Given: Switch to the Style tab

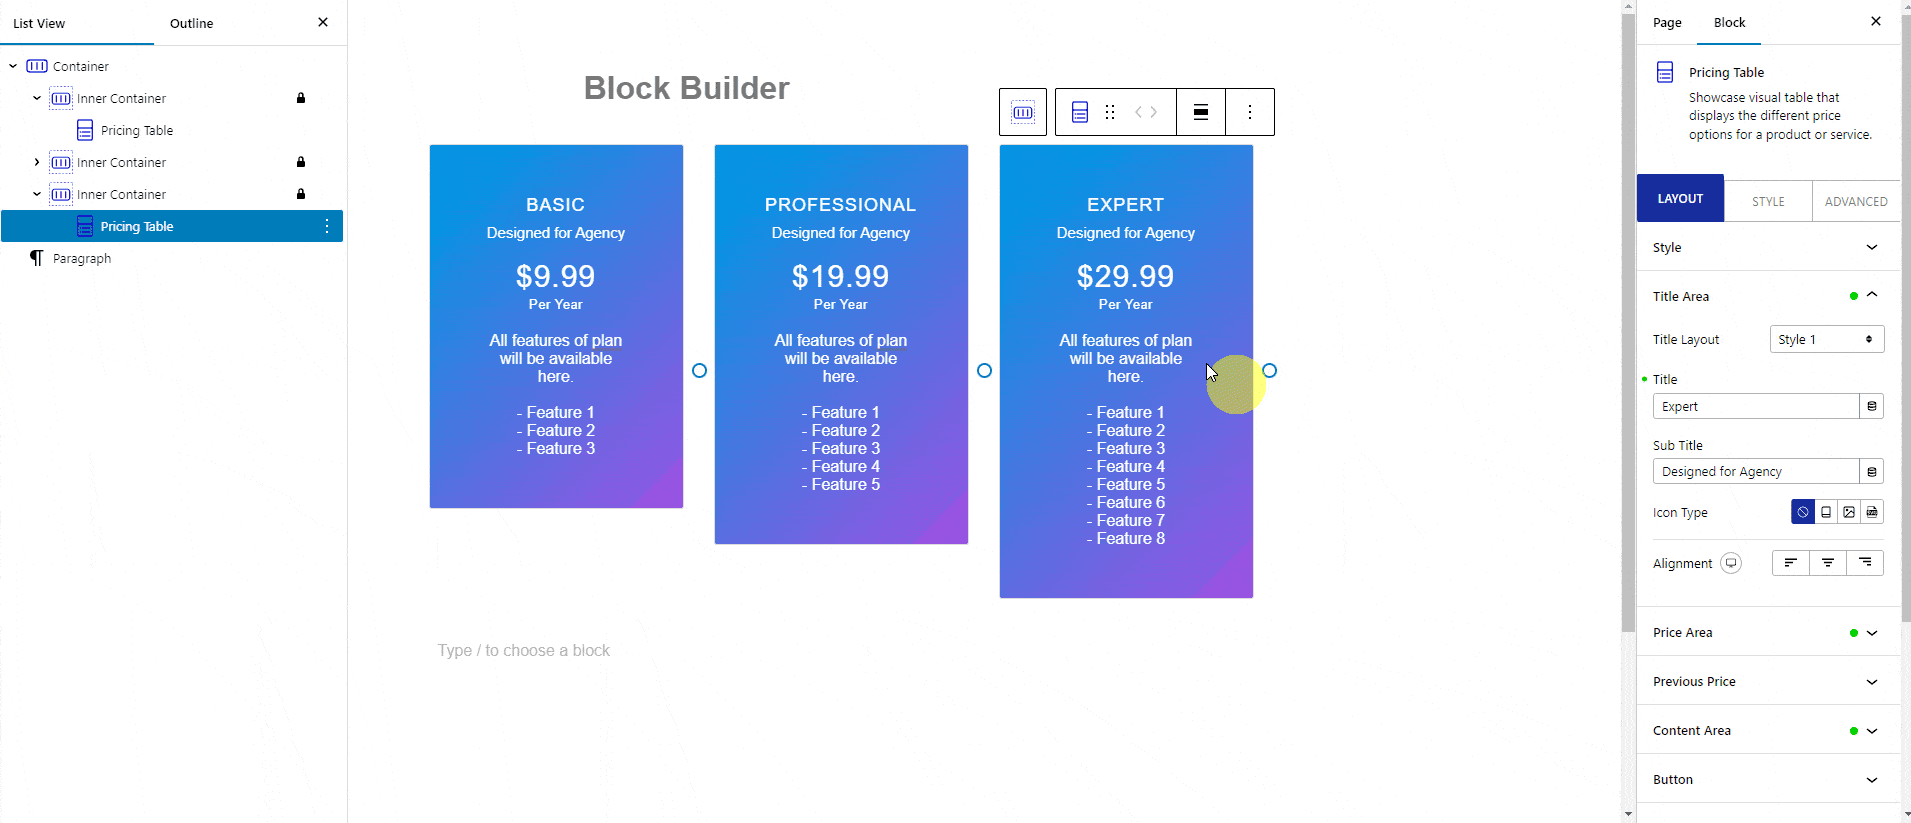Looking at the screenshot, I should tap(1768, 200).
